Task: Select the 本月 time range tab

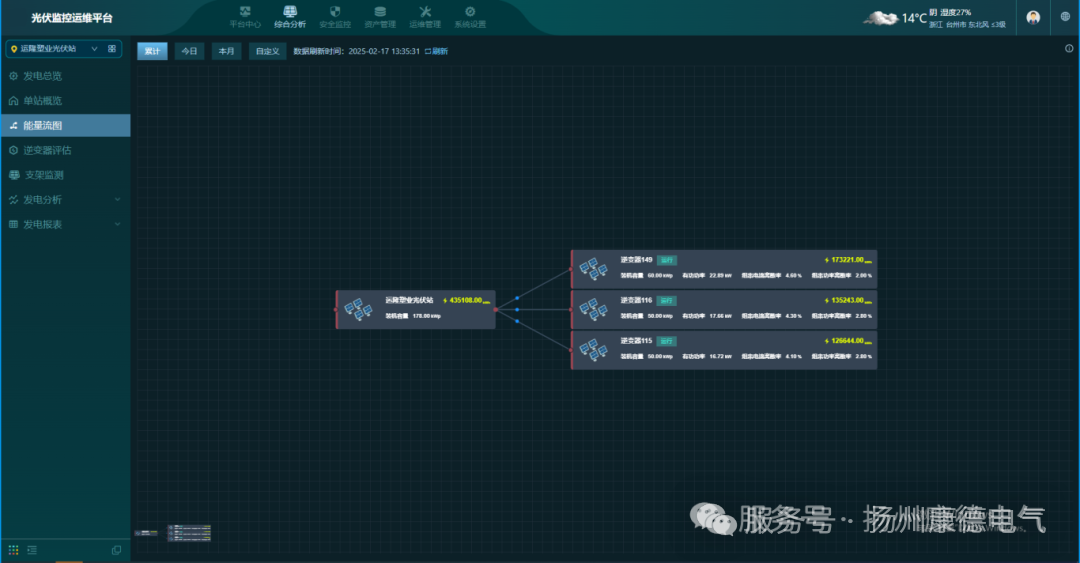Action: tap(226, 51)
